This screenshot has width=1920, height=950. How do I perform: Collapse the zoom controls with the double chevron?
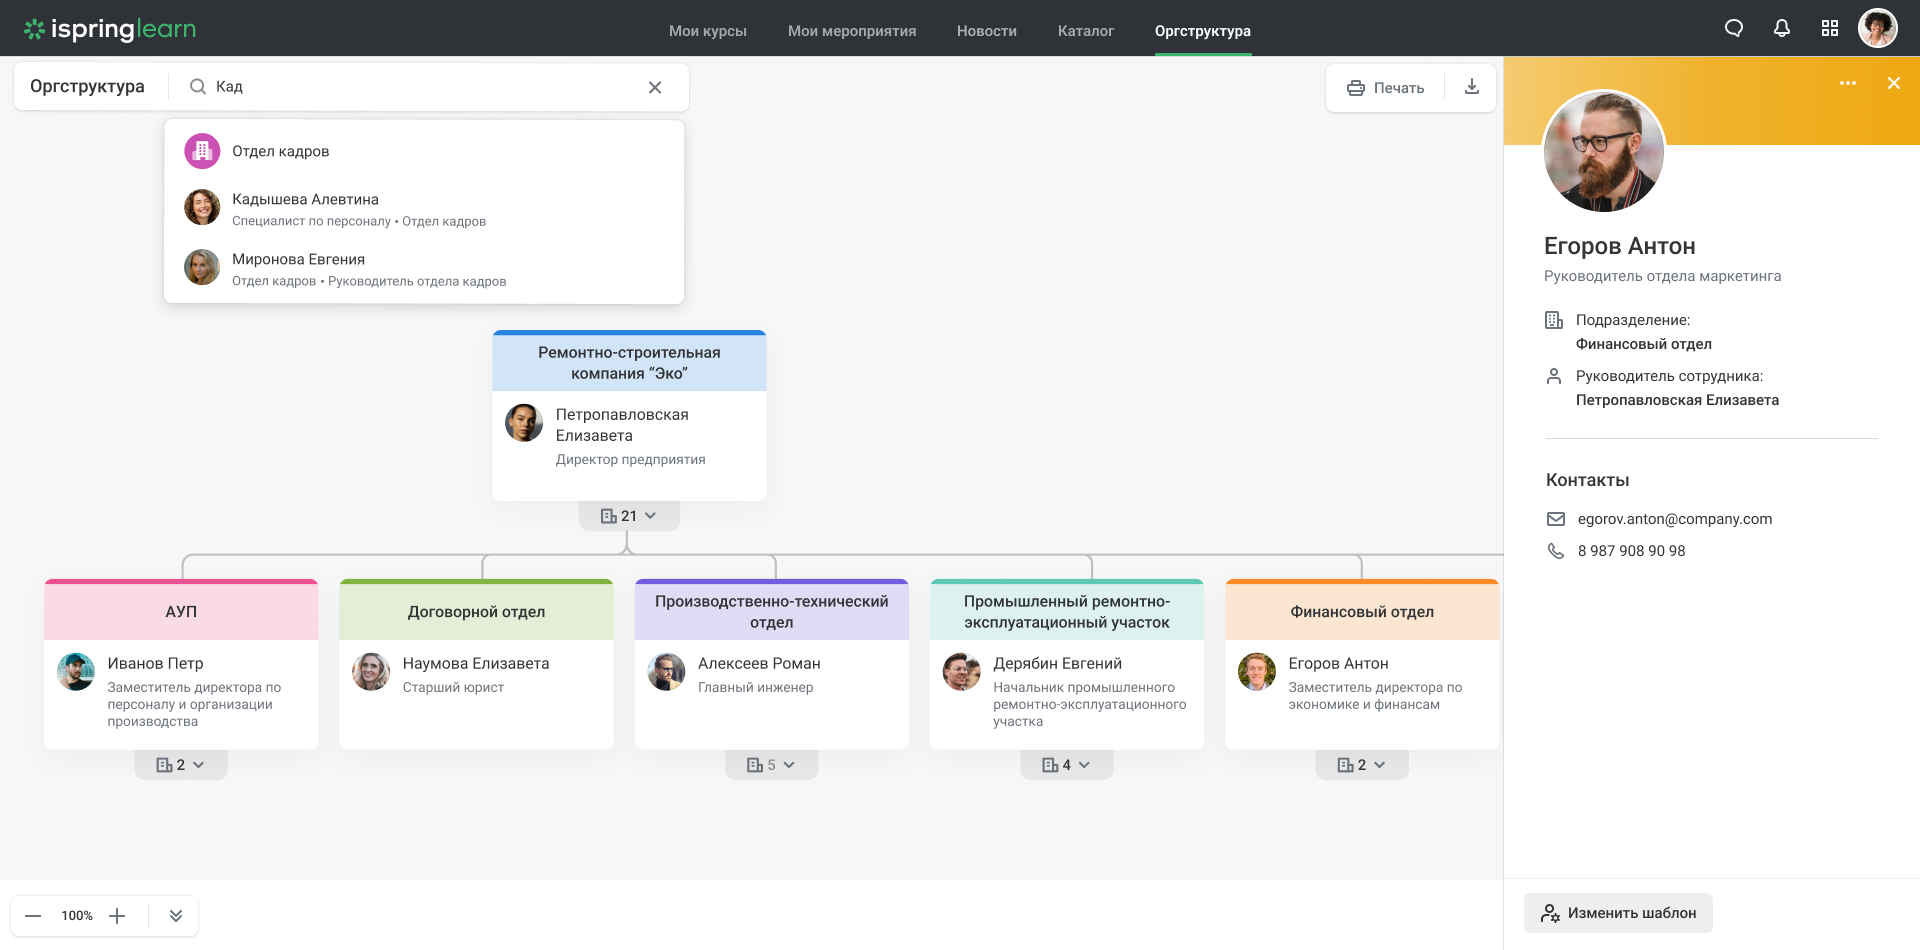175,915
